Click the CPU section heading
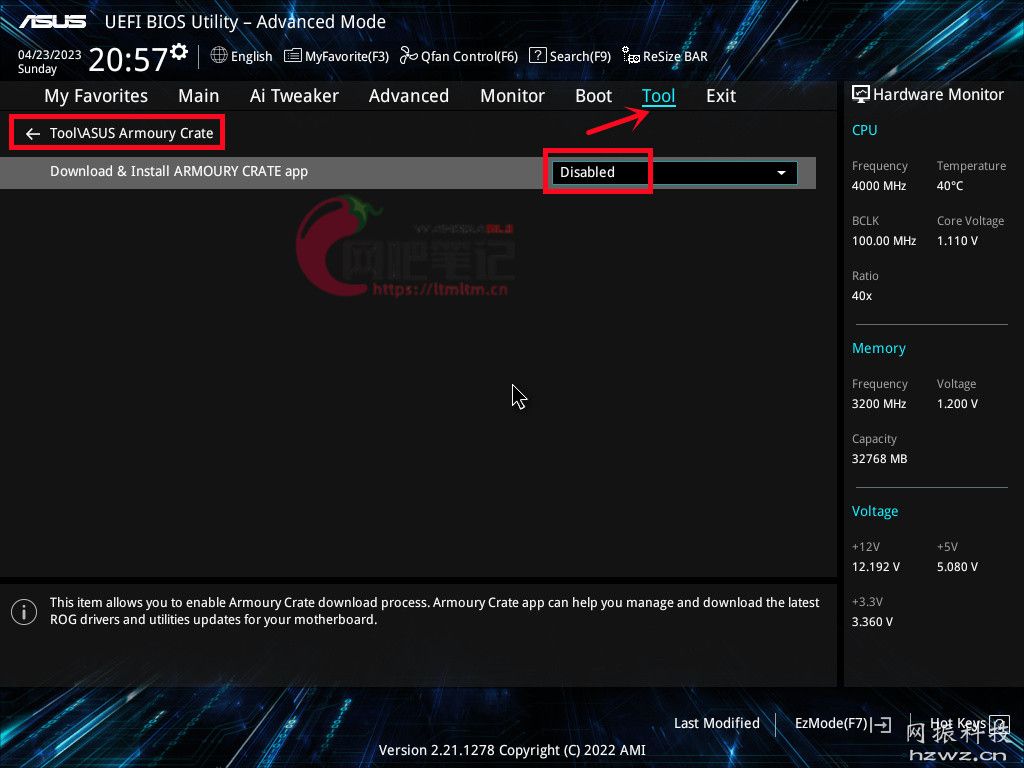1024x768 pixels. pos(864,130)
